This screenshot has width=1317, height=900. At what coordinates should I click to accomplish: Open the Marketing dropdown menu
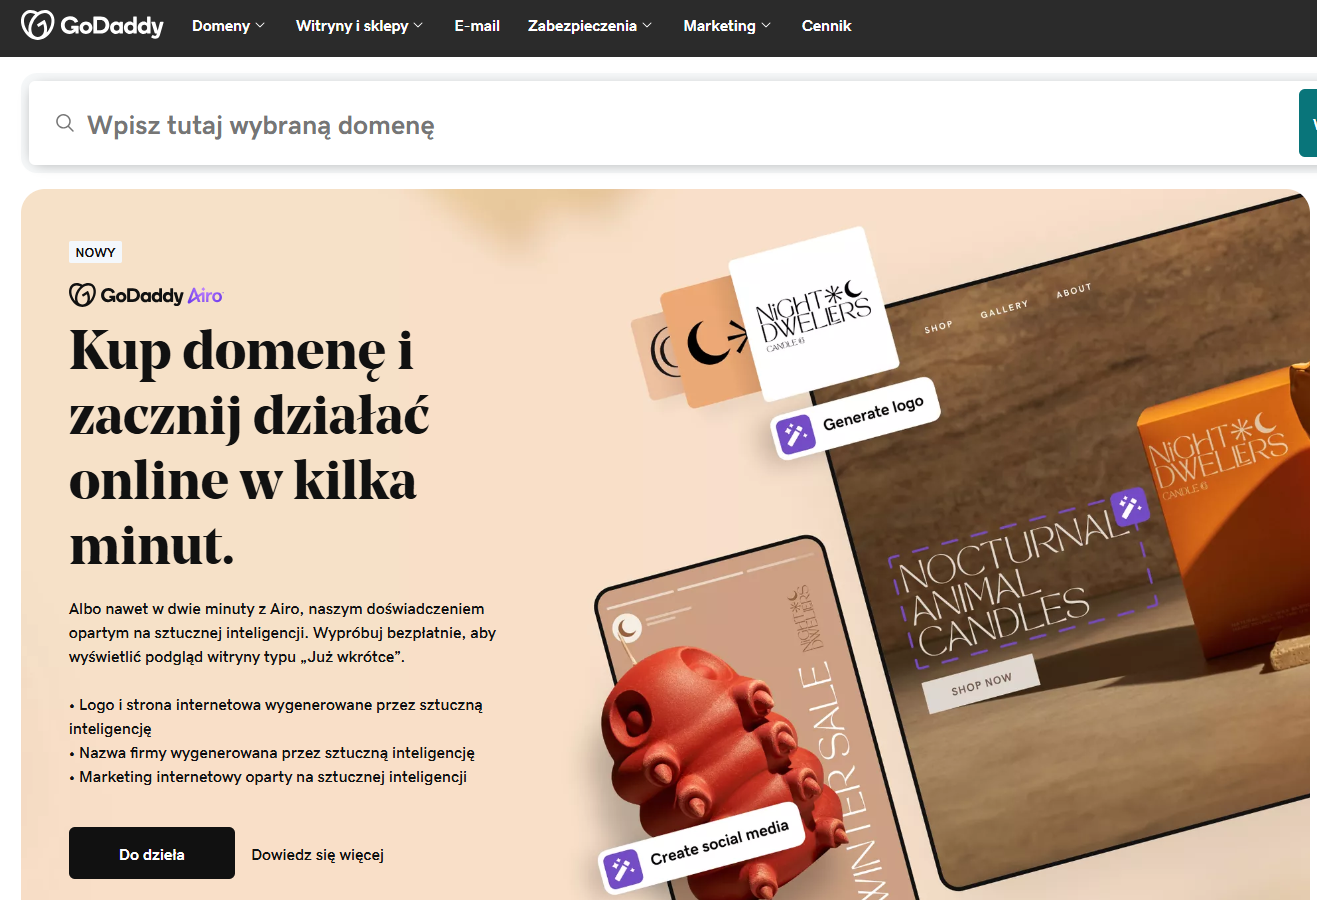point(727,26)
